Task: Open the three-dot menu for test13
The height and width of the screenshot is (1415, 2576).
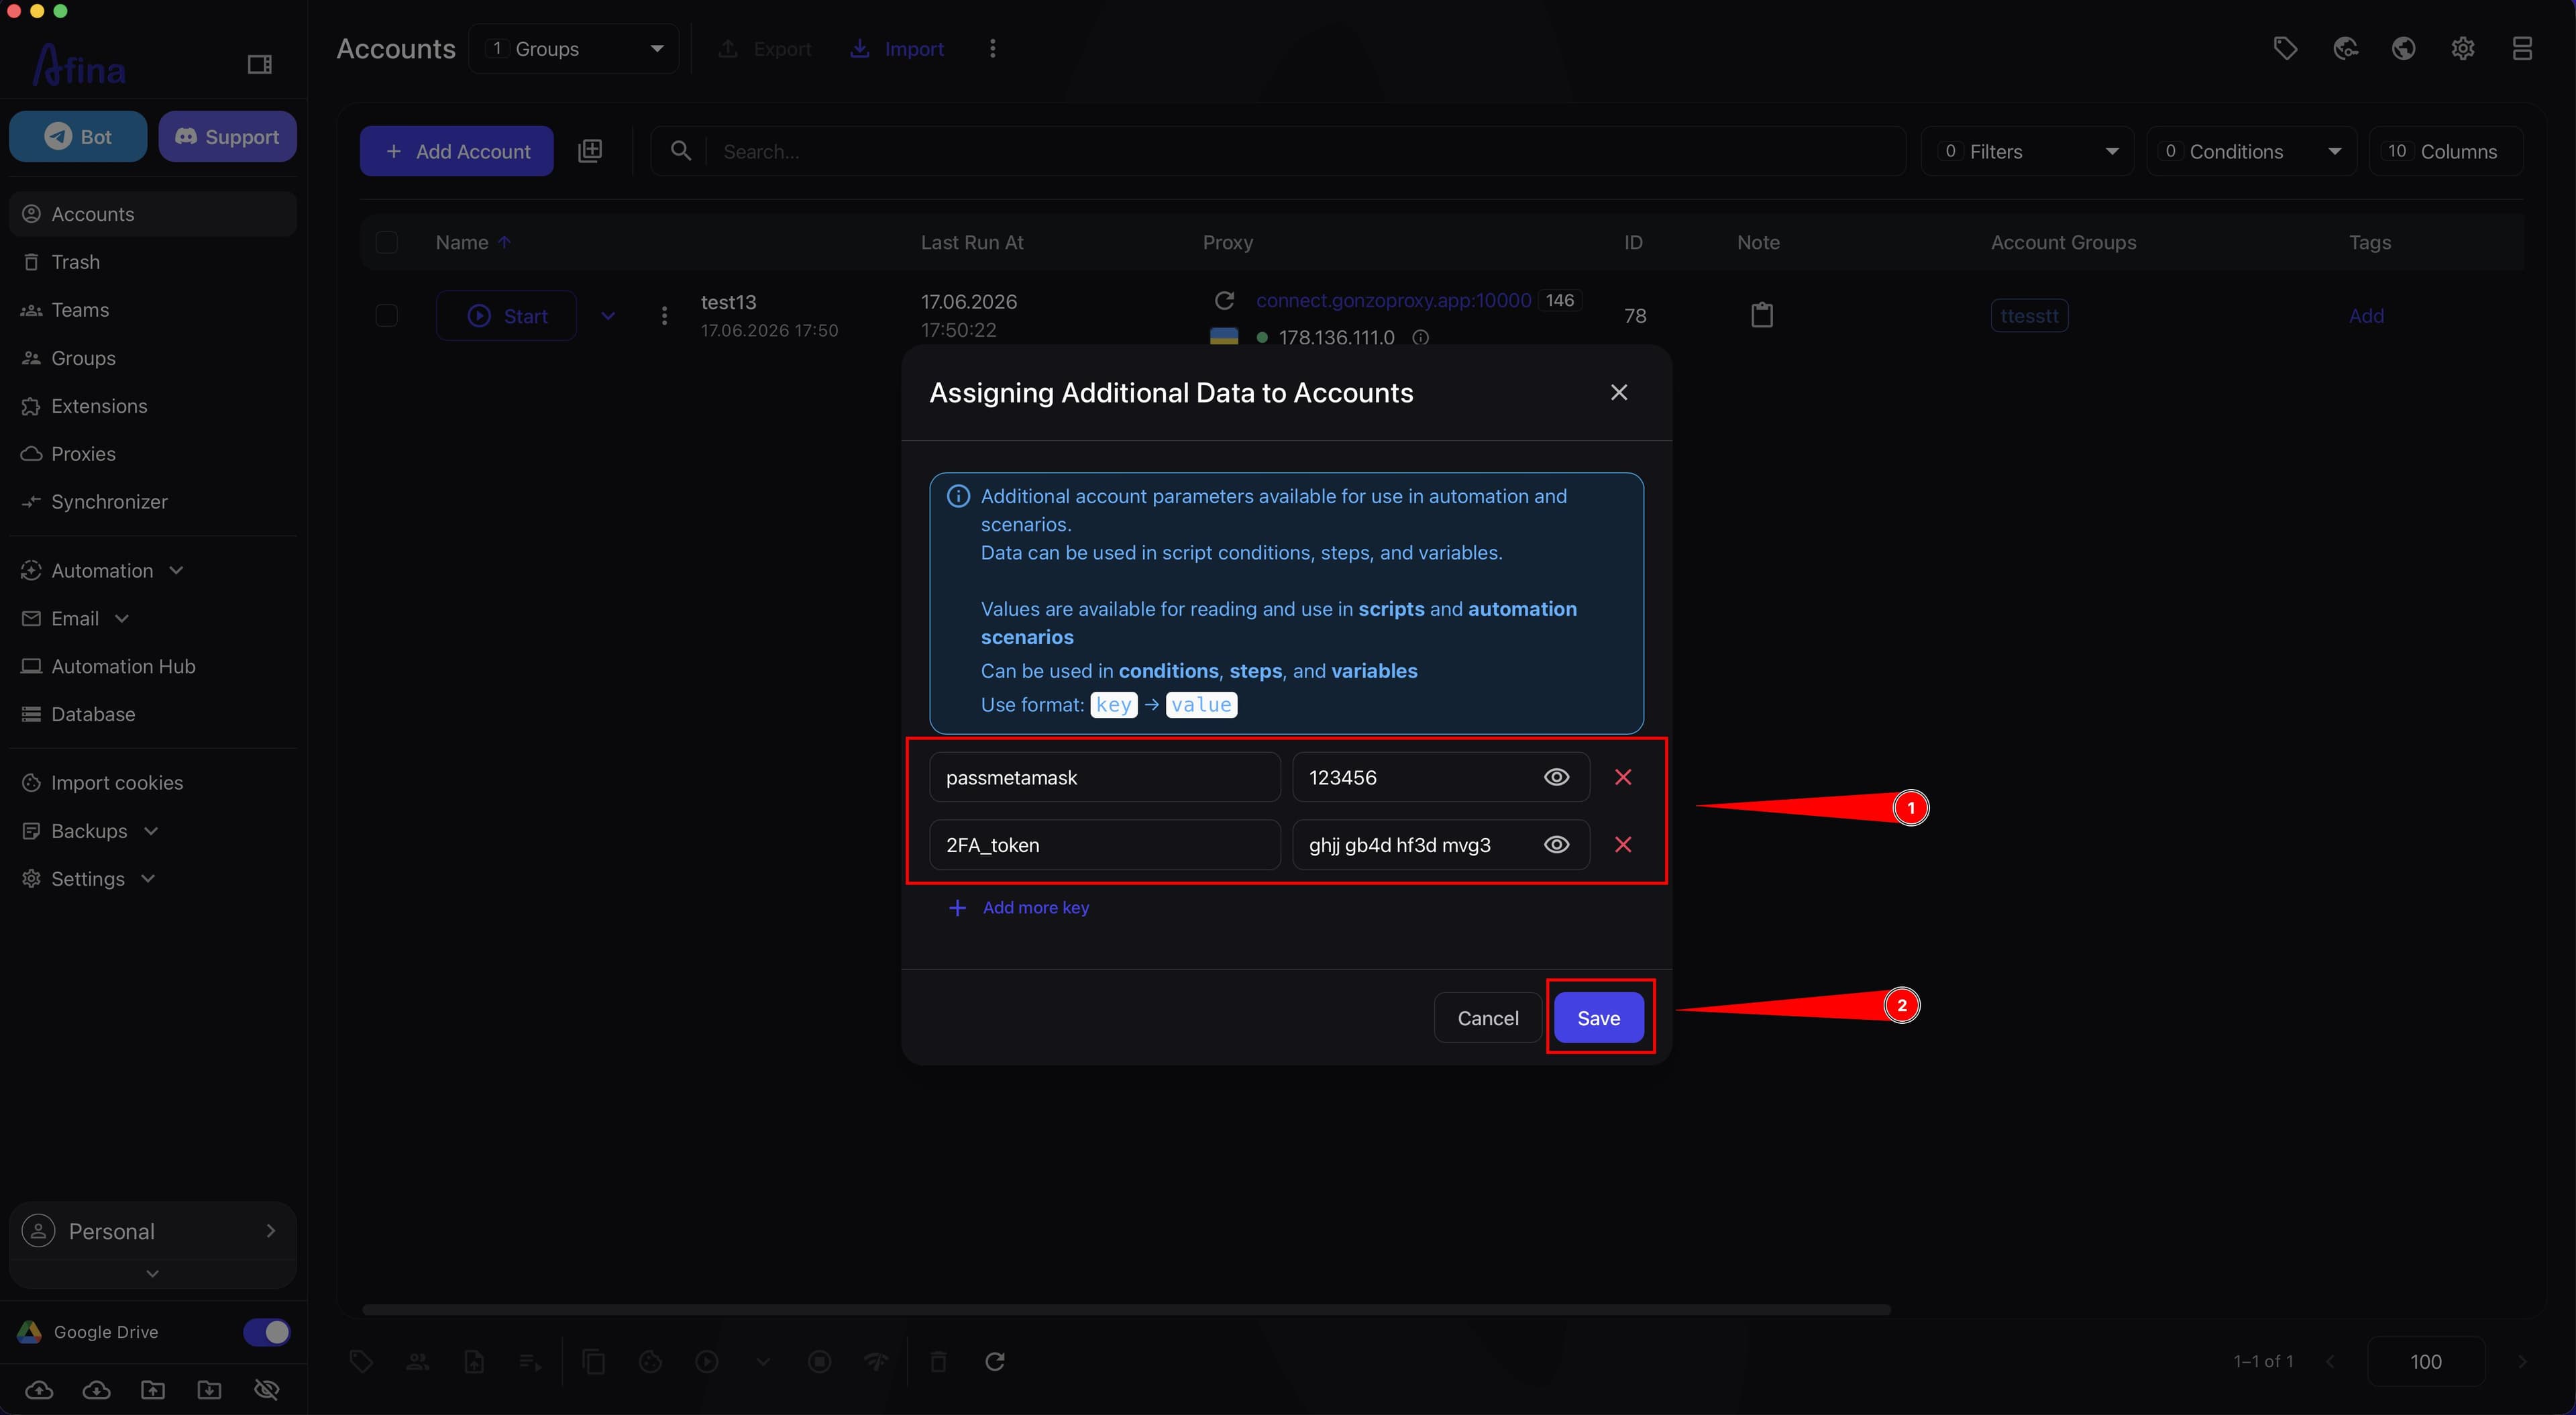Action: coord(664,316)
